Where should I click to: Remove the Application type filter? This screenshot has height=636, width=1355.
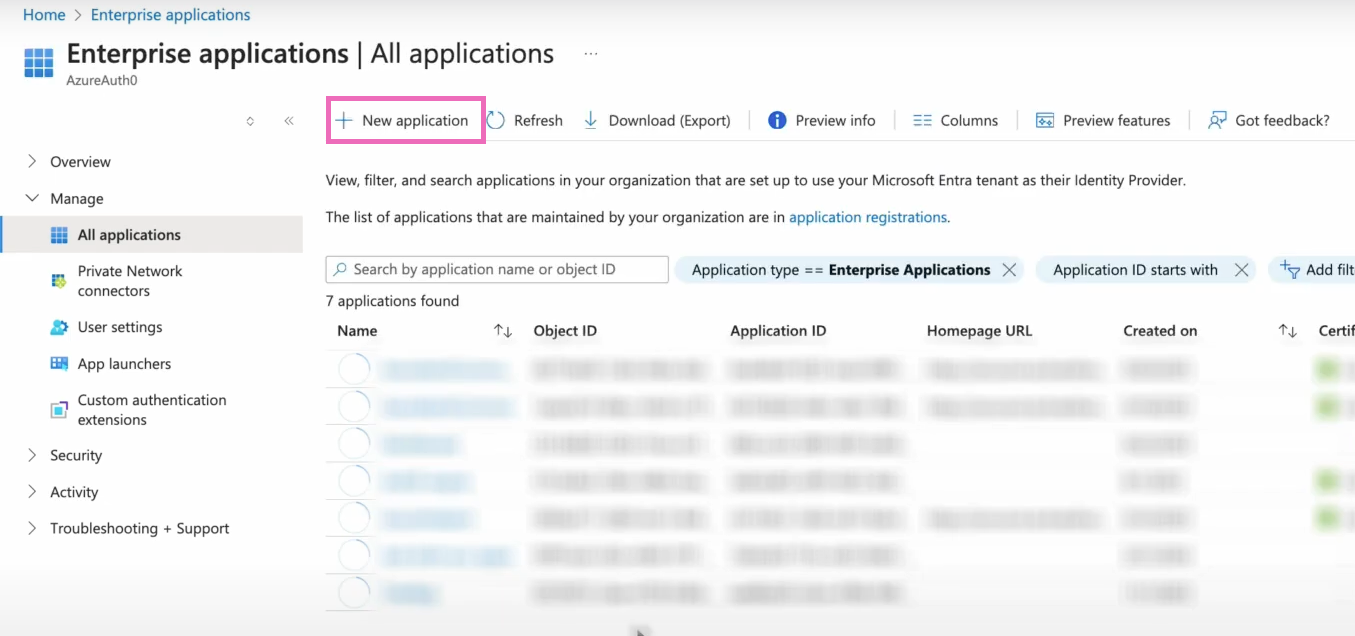(x=1009, y=270)
